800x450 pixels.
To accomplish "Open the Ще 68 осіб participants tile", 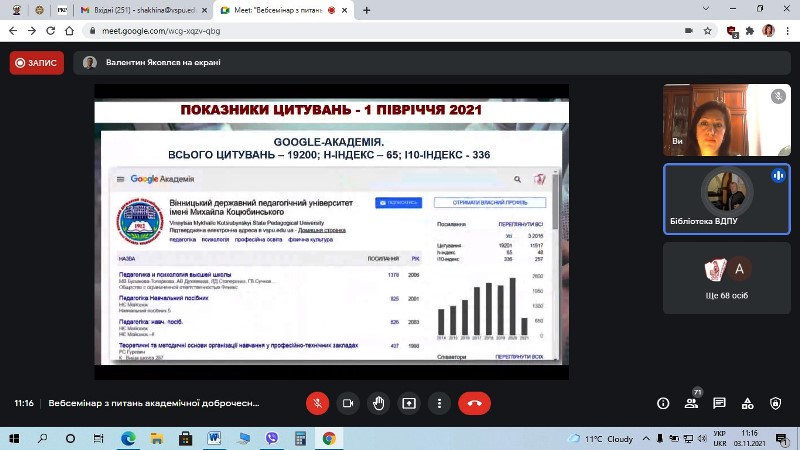I will coord(727,278).
